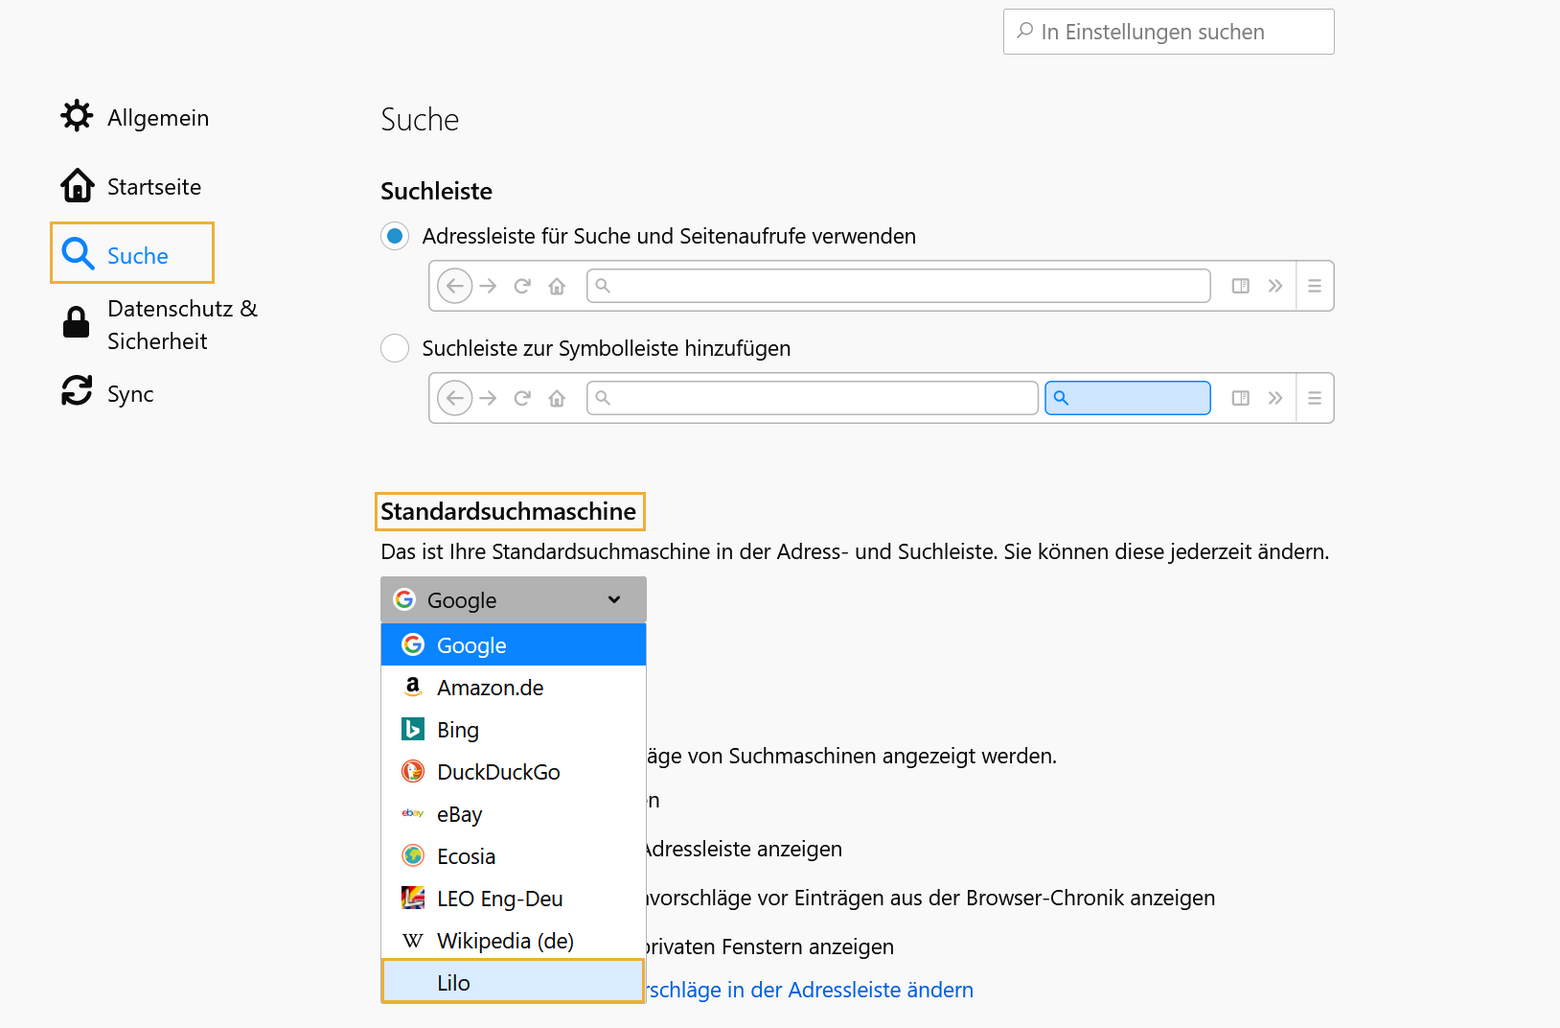Select Adressleiste für Suche und Seitenaufrufe radio
The height and width of the screenshot is (1028, 1560).
tap(395, 236)
